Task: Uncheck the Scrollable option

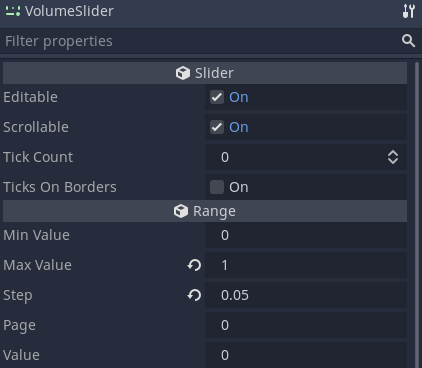Action: (x=217, y=127)
